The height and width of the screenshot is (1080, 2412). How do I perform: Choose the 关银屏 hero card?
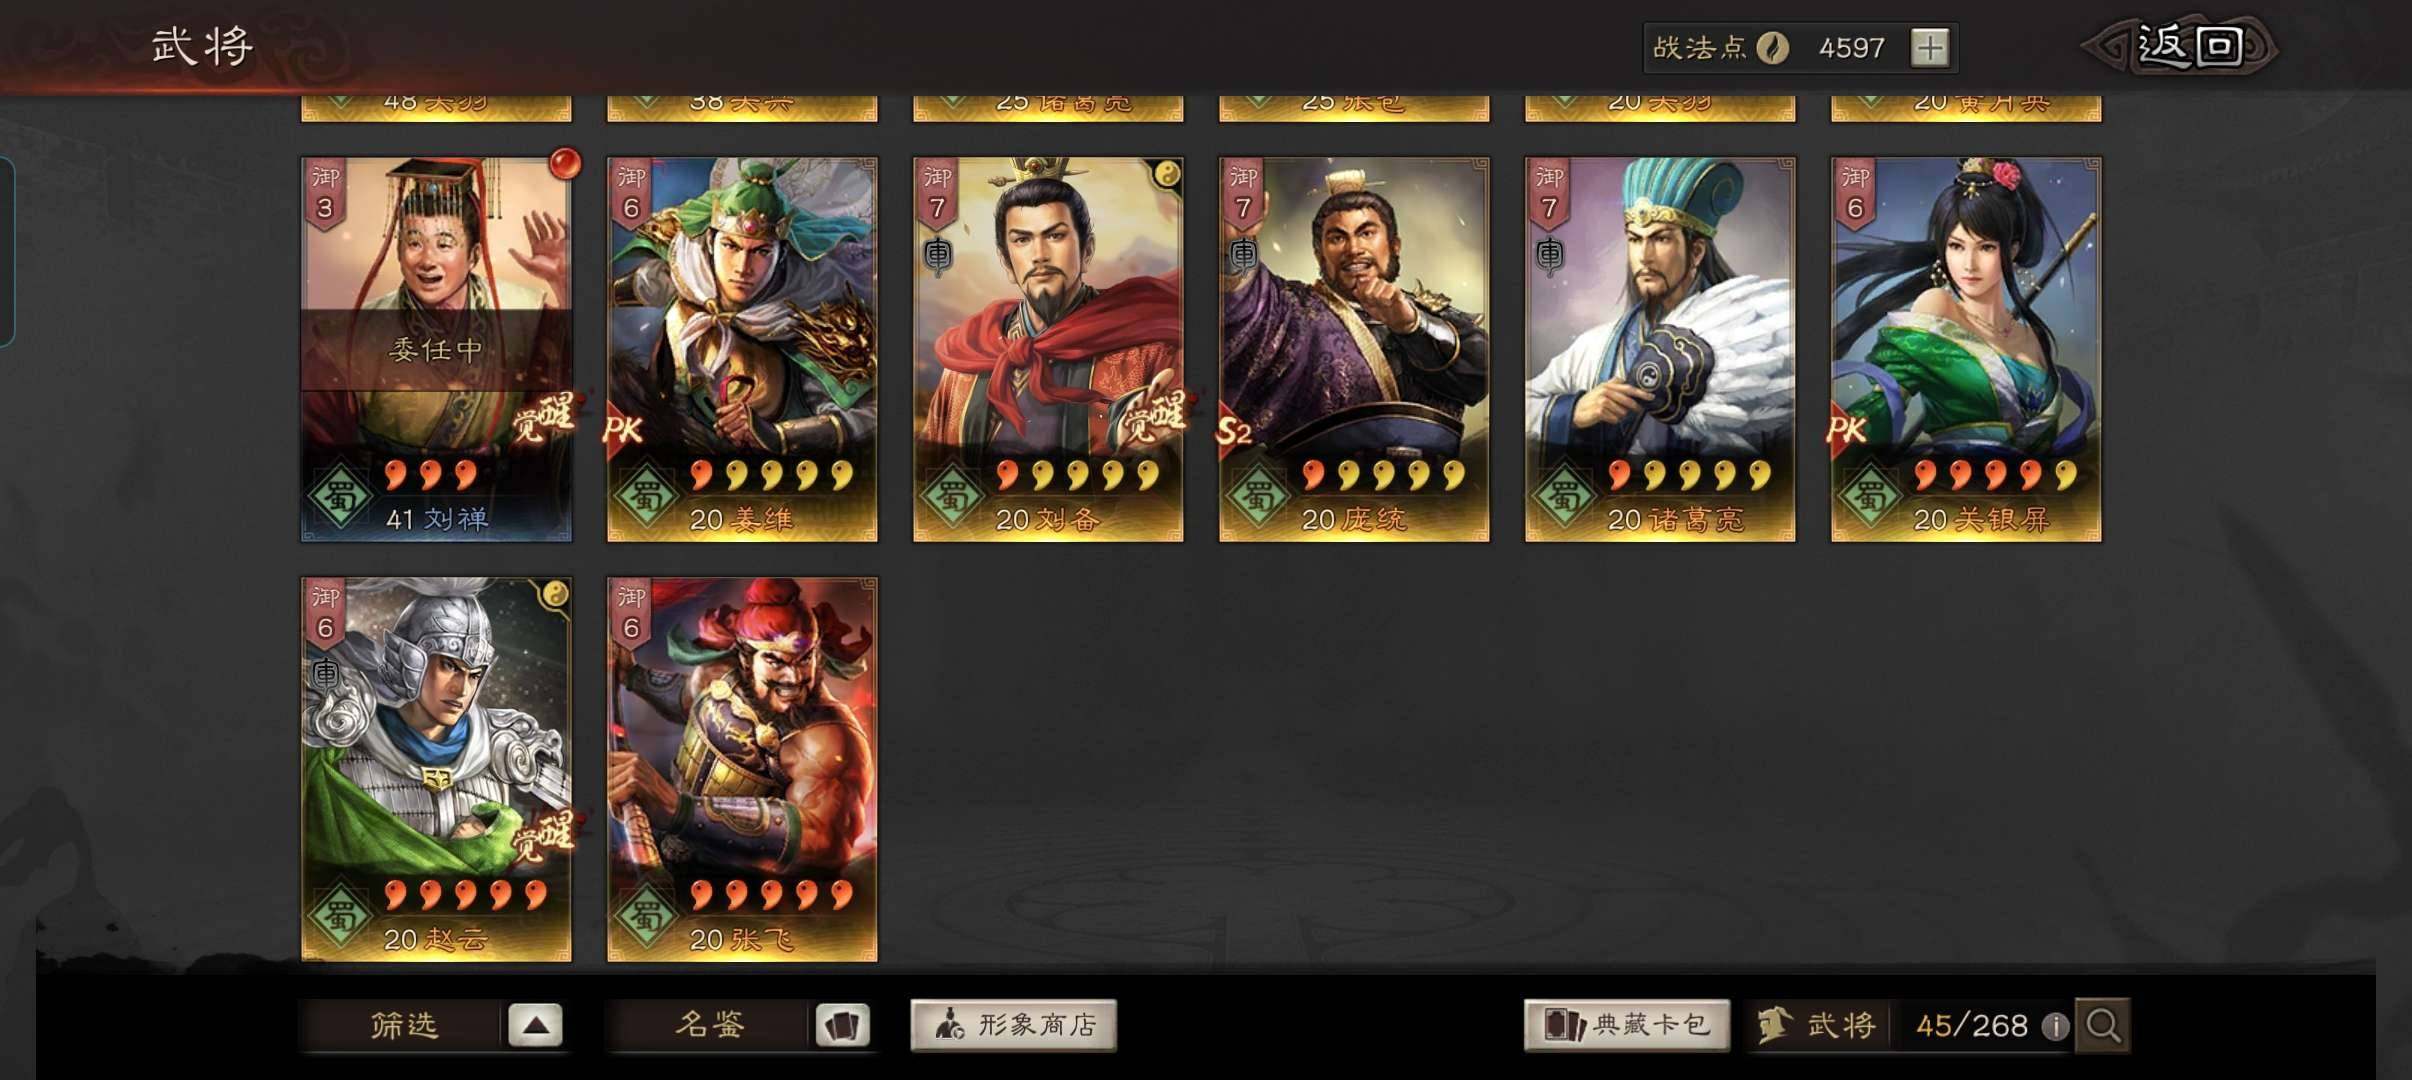pos(1966,349)
